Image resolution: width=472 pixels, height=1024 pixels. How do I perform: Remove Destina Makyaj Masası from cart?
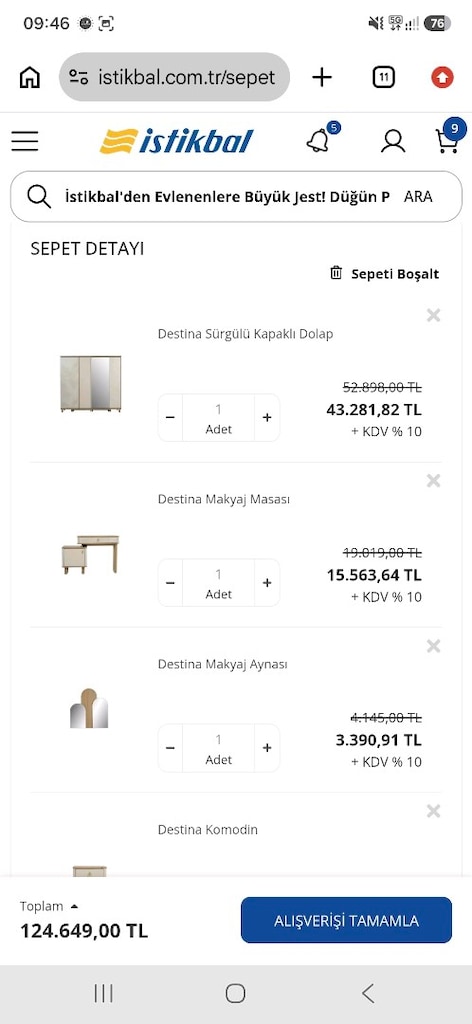coord(433,481)
